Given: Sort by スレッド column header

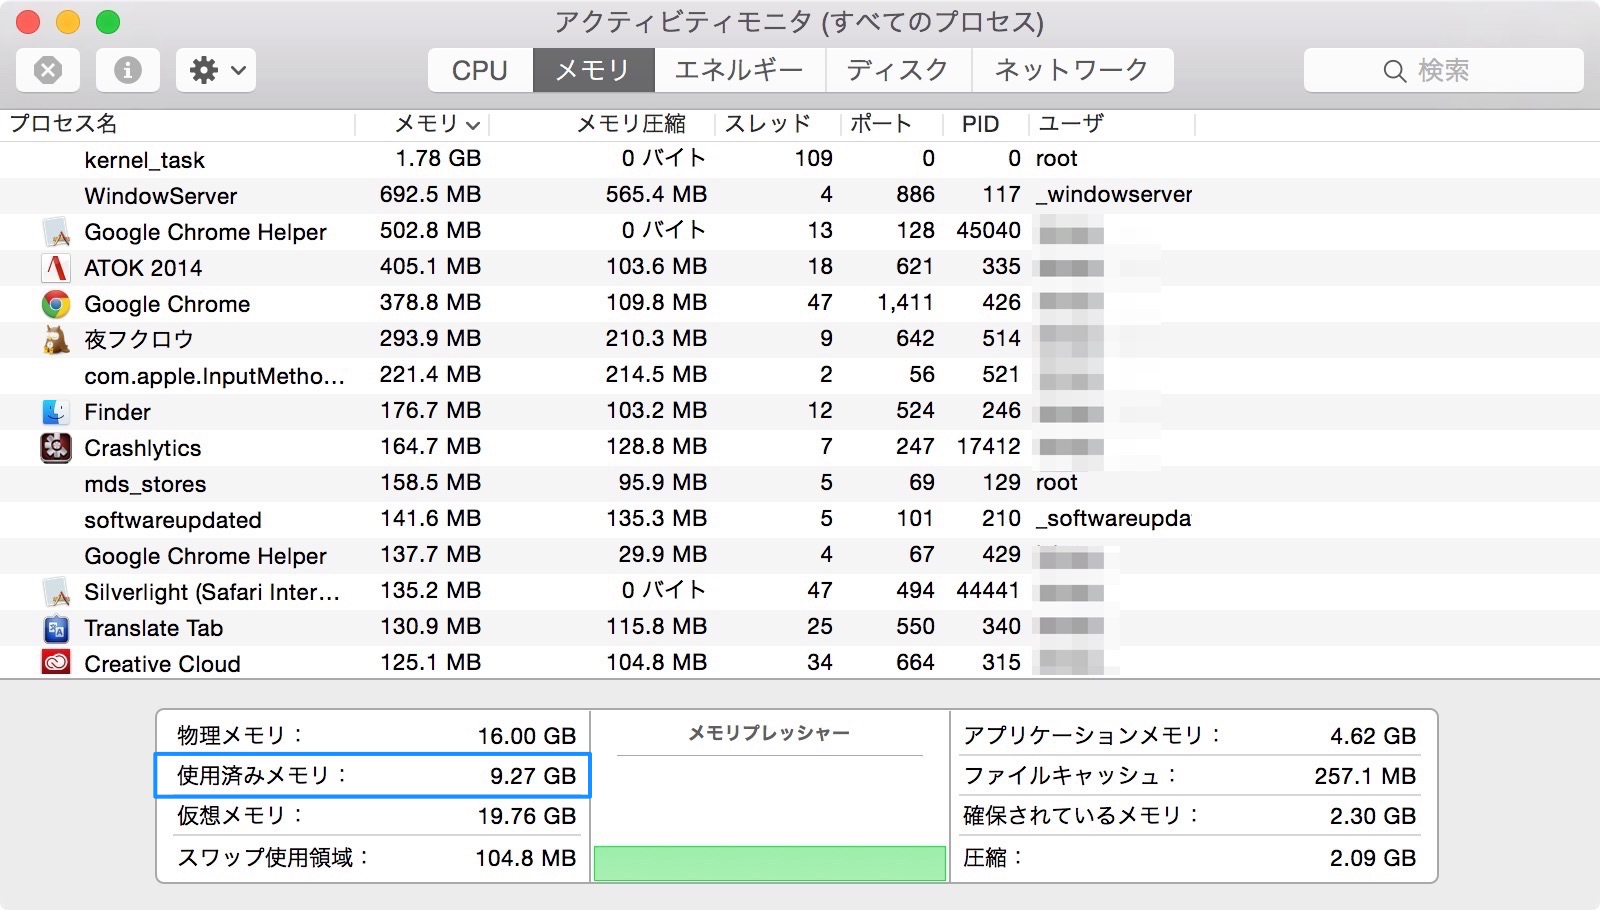Looking at the screenshot, I should click(x=777, y=124).
